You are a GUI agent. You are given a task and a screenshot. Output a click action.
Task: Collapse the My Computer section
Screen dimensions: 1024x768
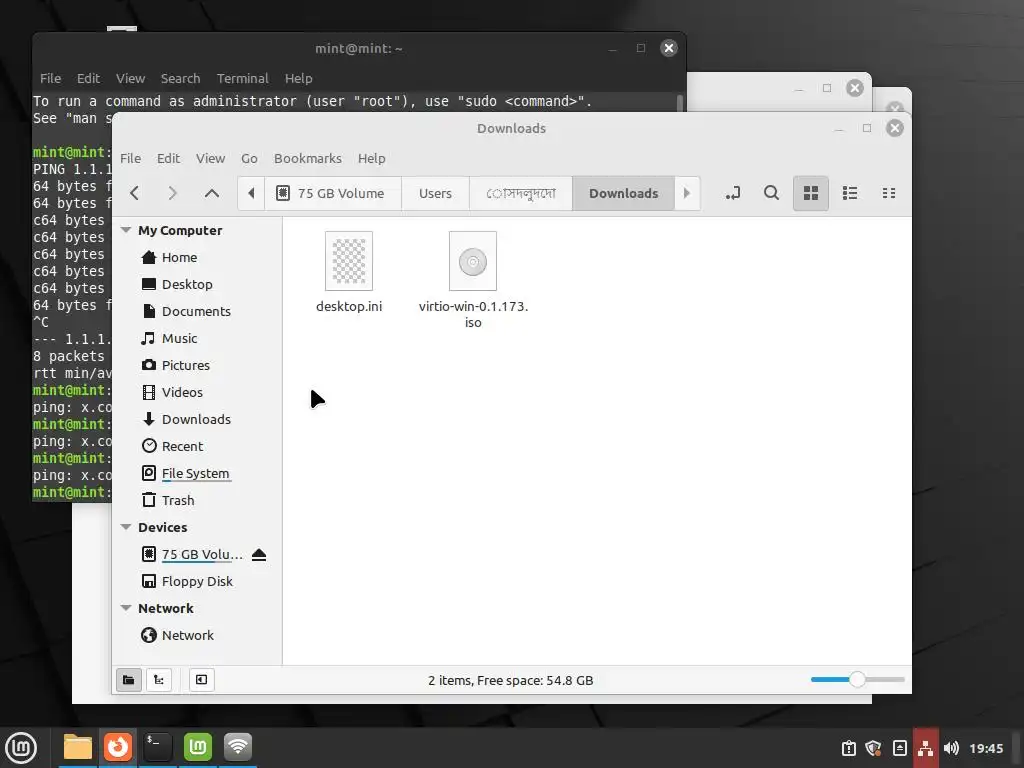tap(126, 230)
